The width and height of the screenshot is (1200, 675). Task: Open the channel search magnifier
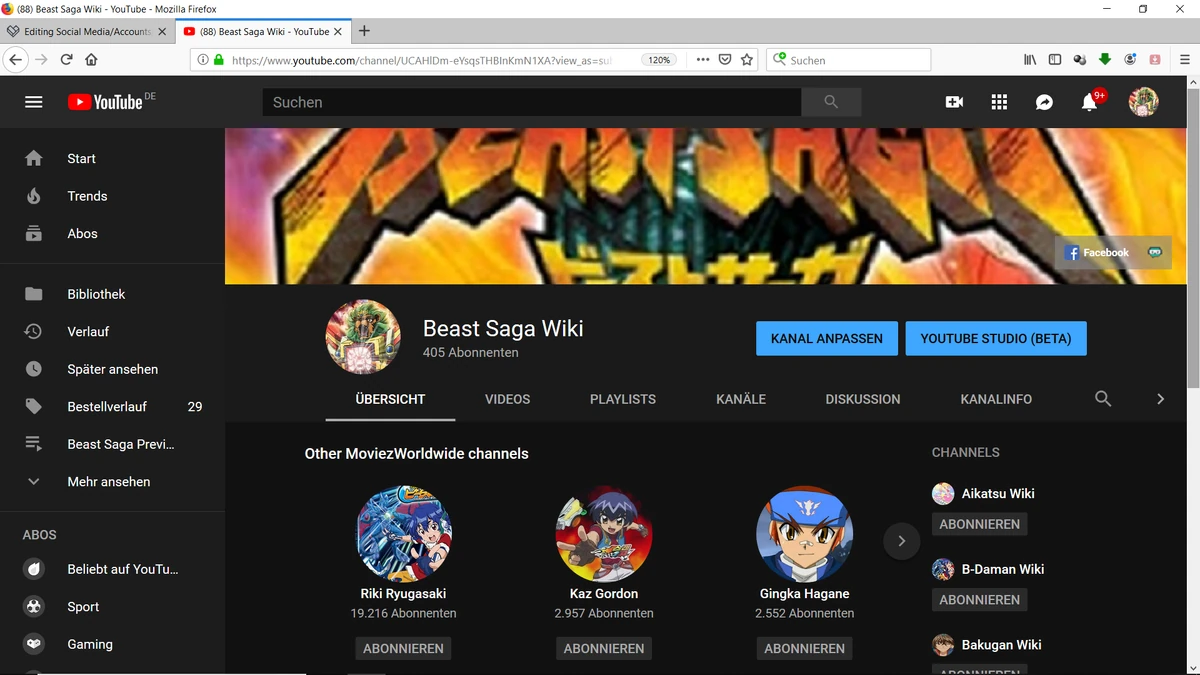1102,398
